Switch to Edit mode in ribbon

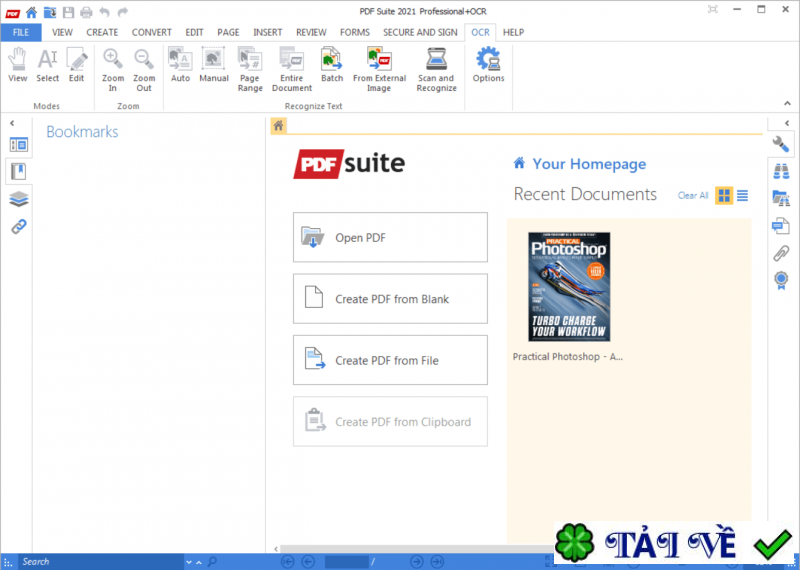(x=77, y=65)
